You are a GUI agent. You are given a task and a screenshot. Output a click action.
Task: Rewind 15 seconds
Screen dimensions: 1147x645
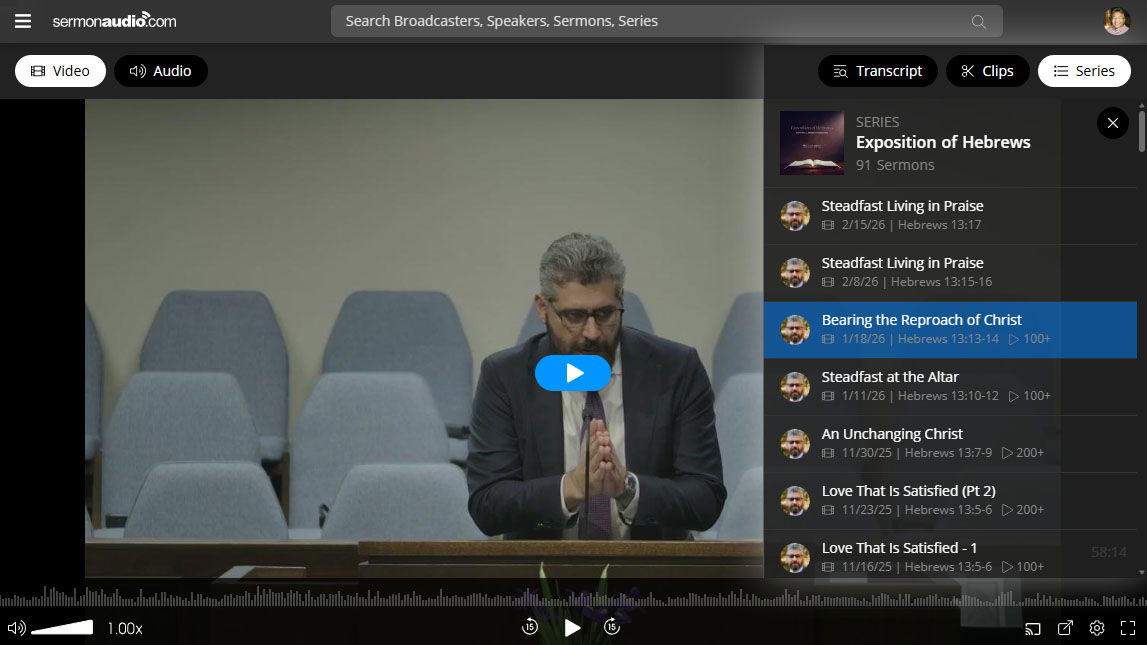tap(530, 627)
